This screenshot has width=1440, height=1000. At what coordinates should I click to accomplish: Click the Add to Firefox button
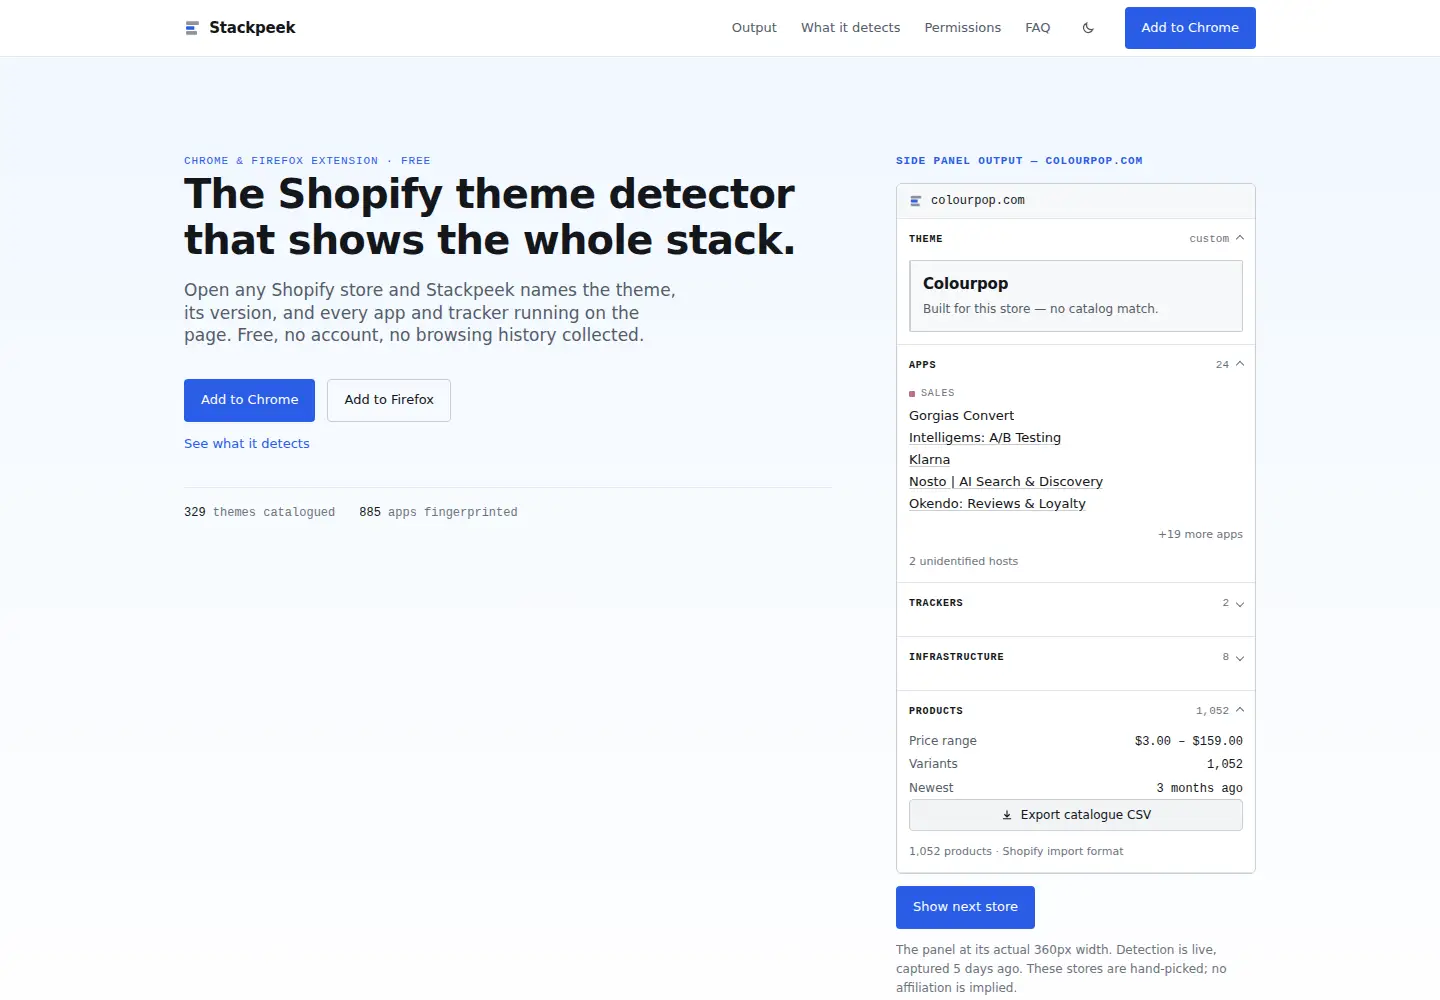(389, 400)
